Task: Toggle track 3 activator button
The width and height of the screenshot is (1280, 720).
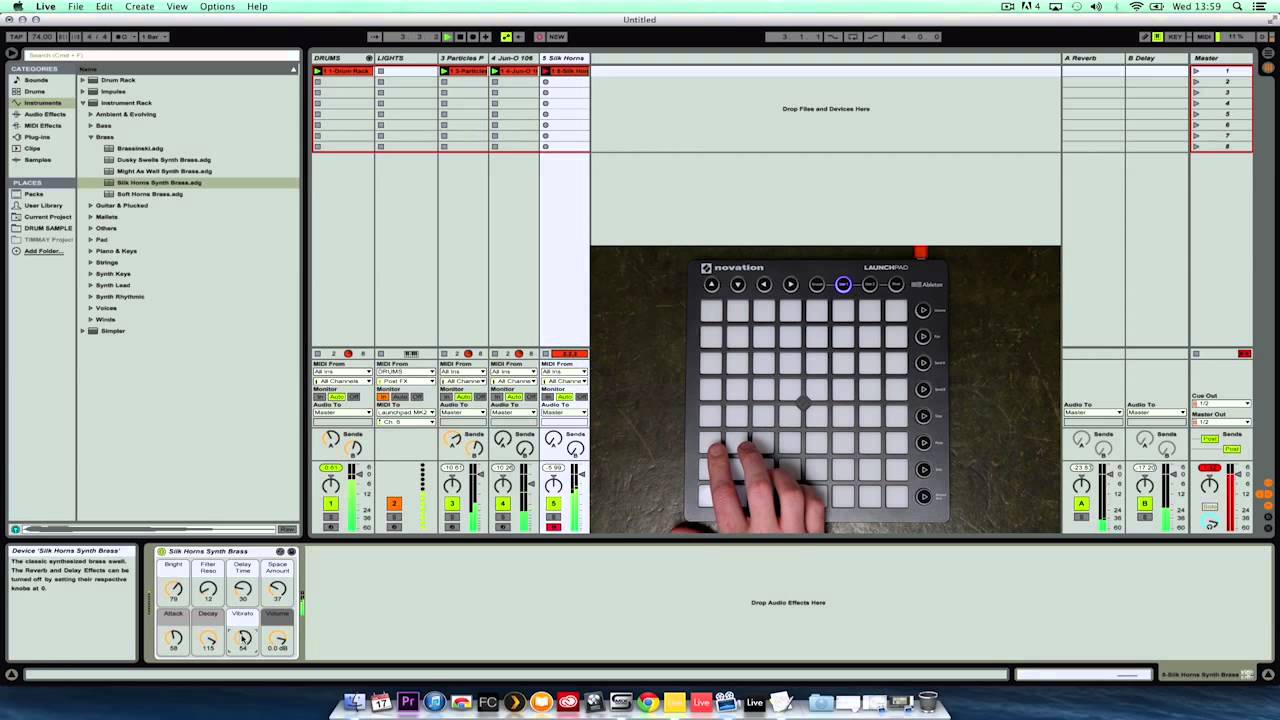Action: tap(452, 504)
